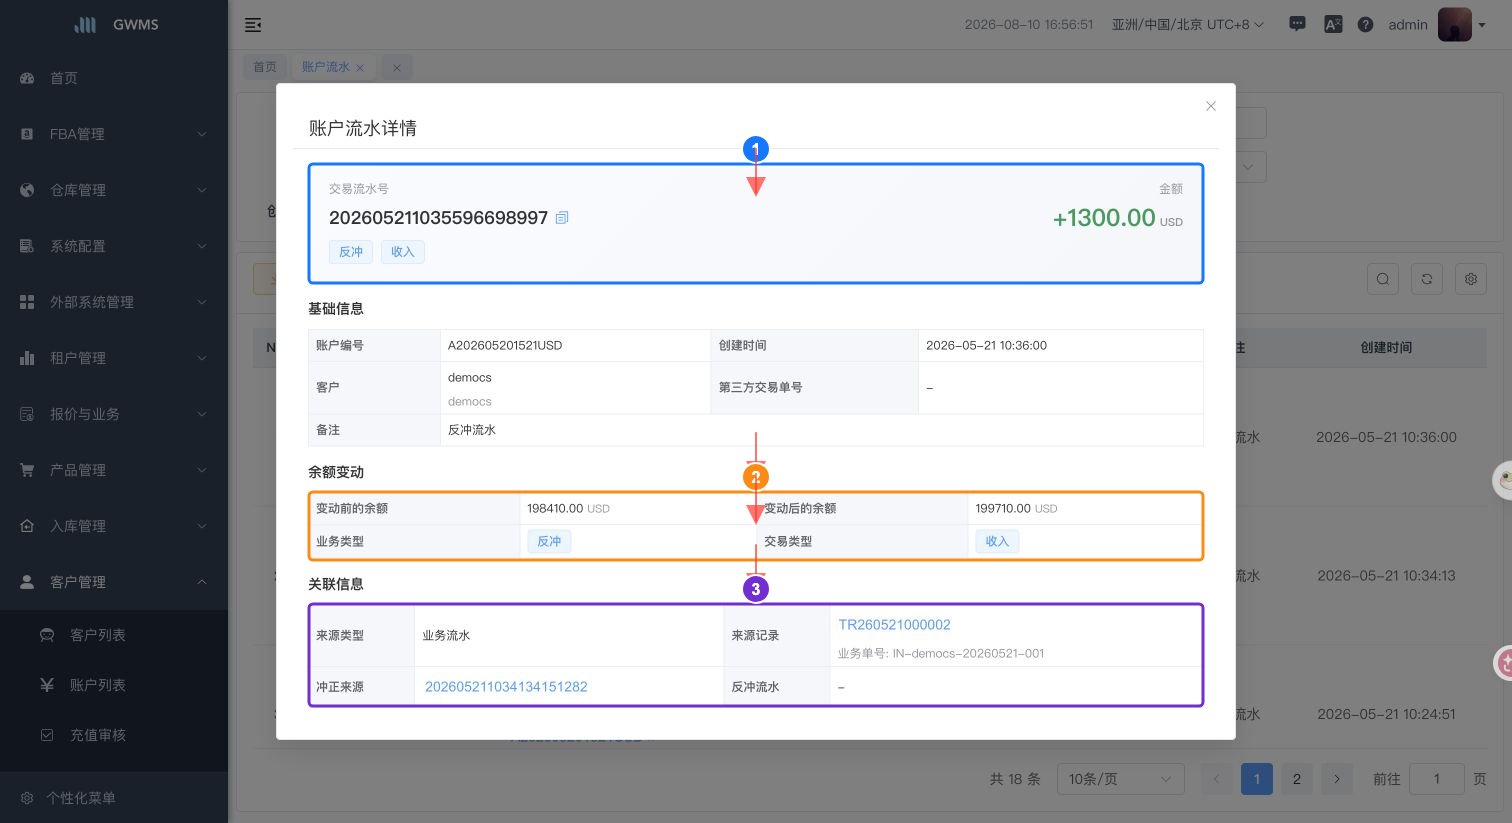Open the help question mark icon
Screen dimensions: 1512x823
pos(1365,24)
